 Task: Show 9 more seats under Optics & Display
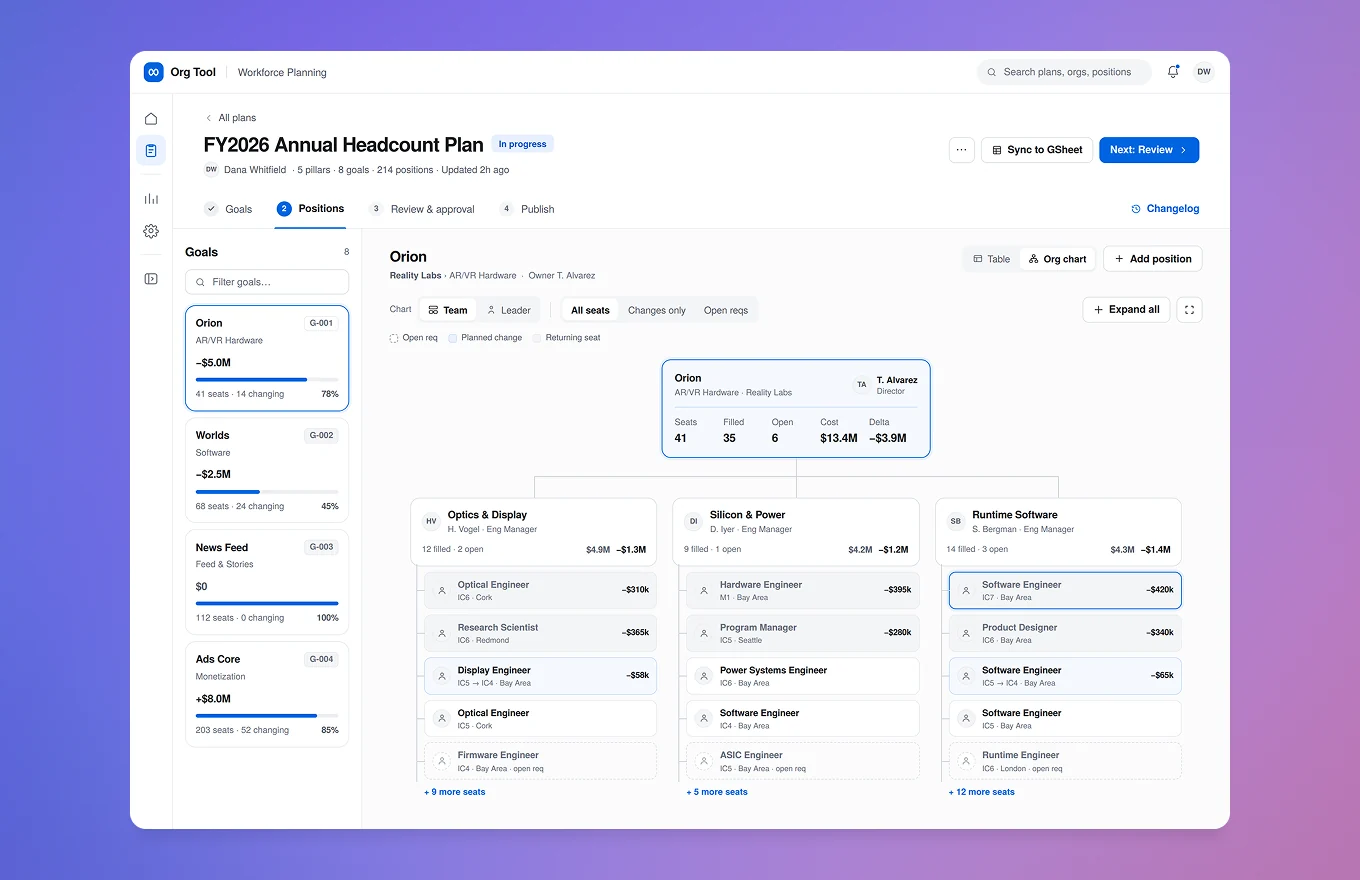[x=455, y=792]
